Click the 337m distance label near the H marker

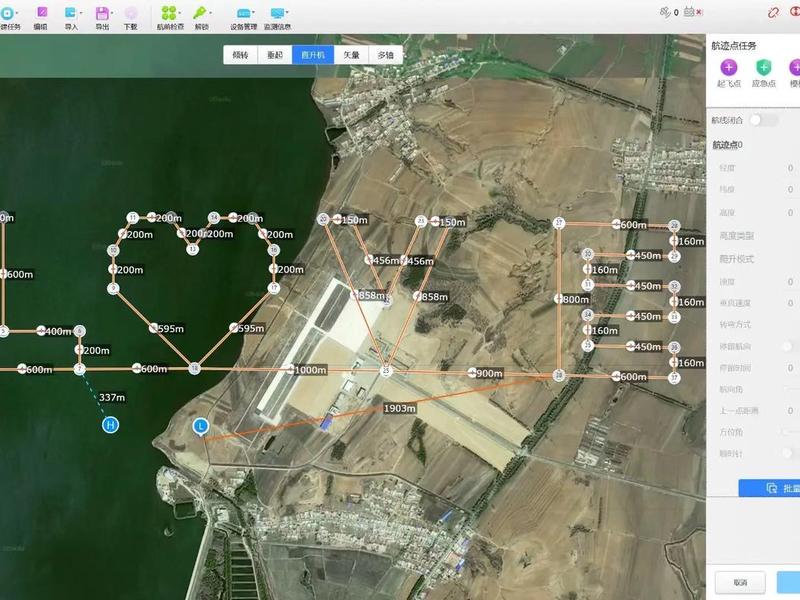click(112, 397)
